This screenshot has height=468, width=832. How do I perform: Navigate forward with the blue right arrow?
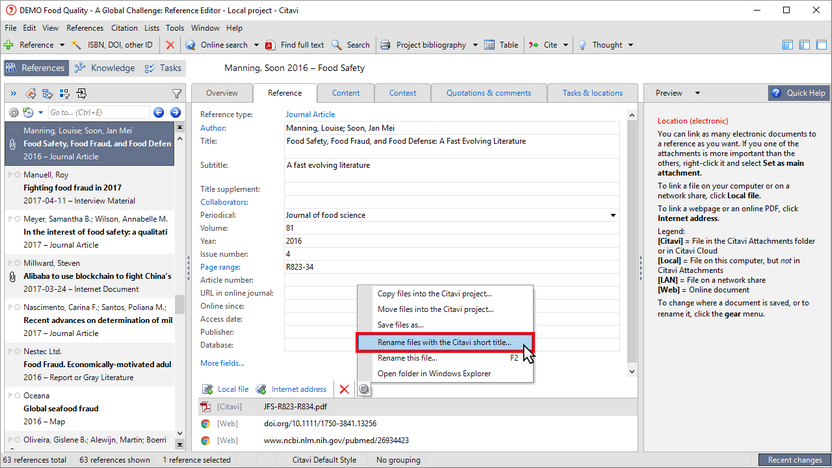176,112
